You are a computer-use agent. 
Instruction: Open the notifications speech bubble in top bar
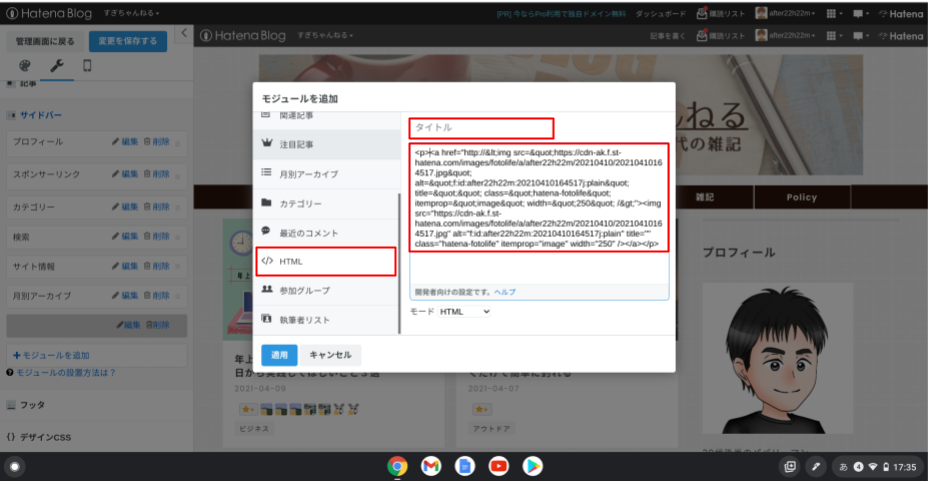pos(861,14)
